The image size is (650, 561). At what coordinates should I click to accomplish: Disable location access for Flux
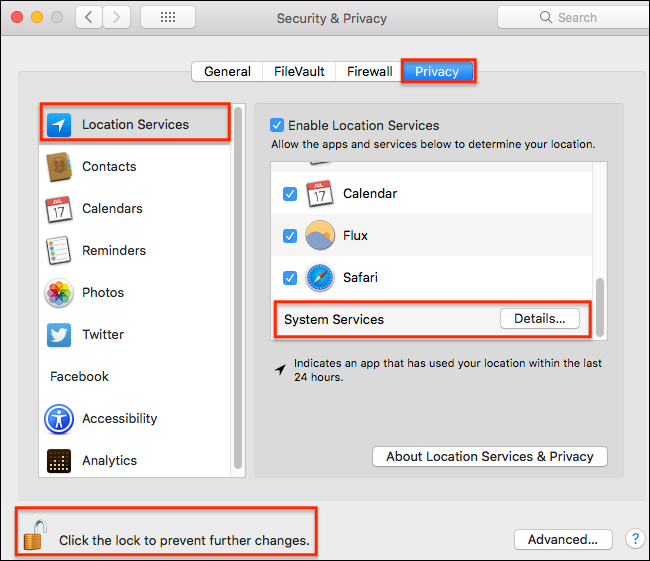pos(290,236)
